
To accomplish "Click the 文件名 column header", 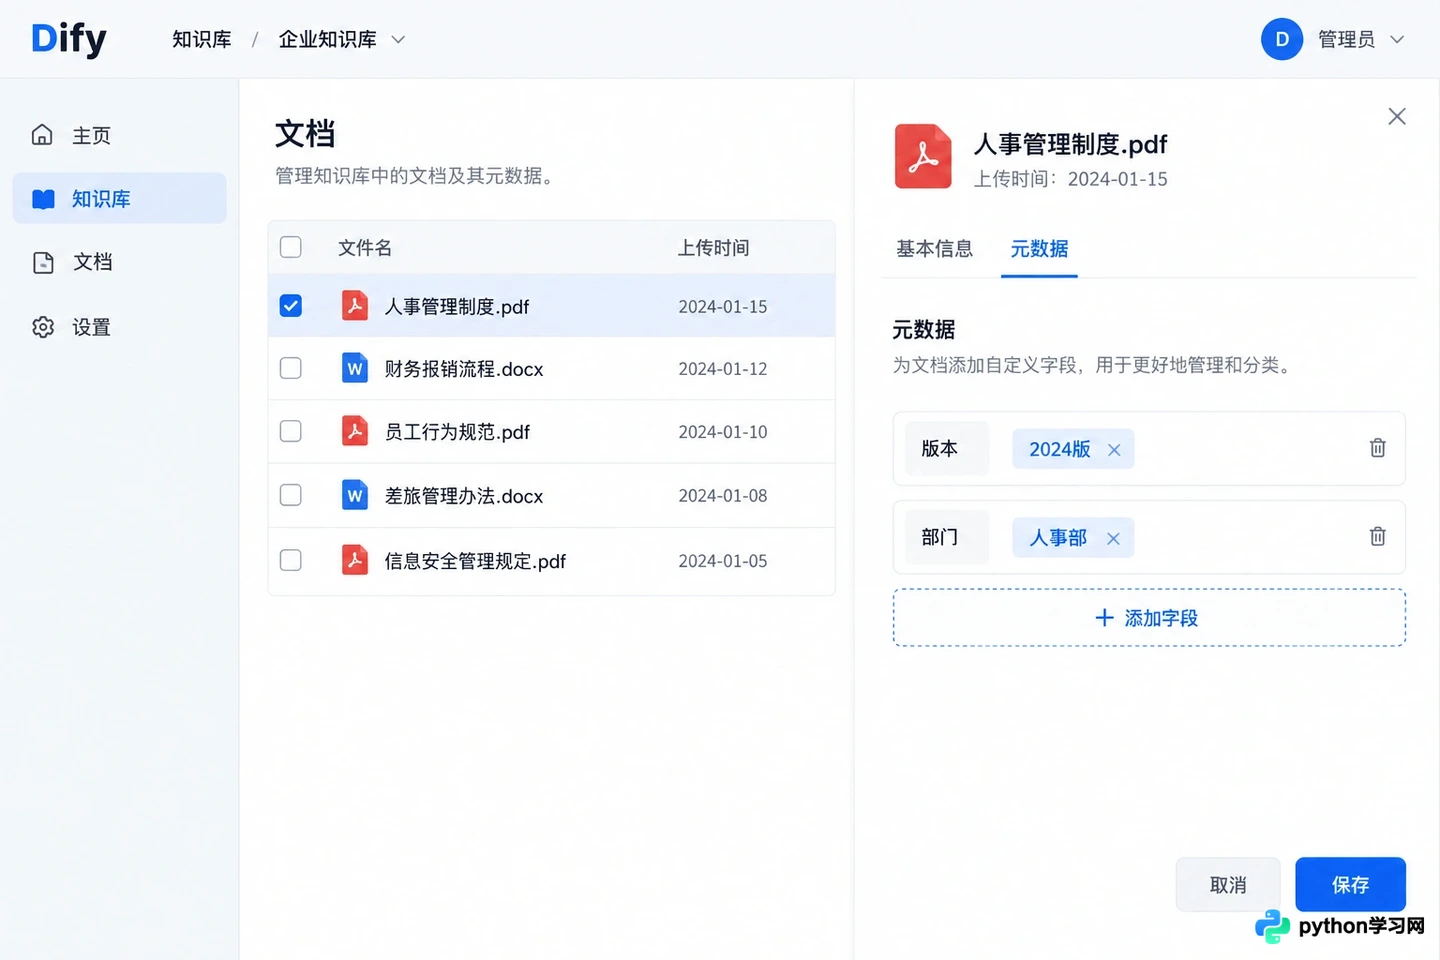I will [x=364, y=247].
